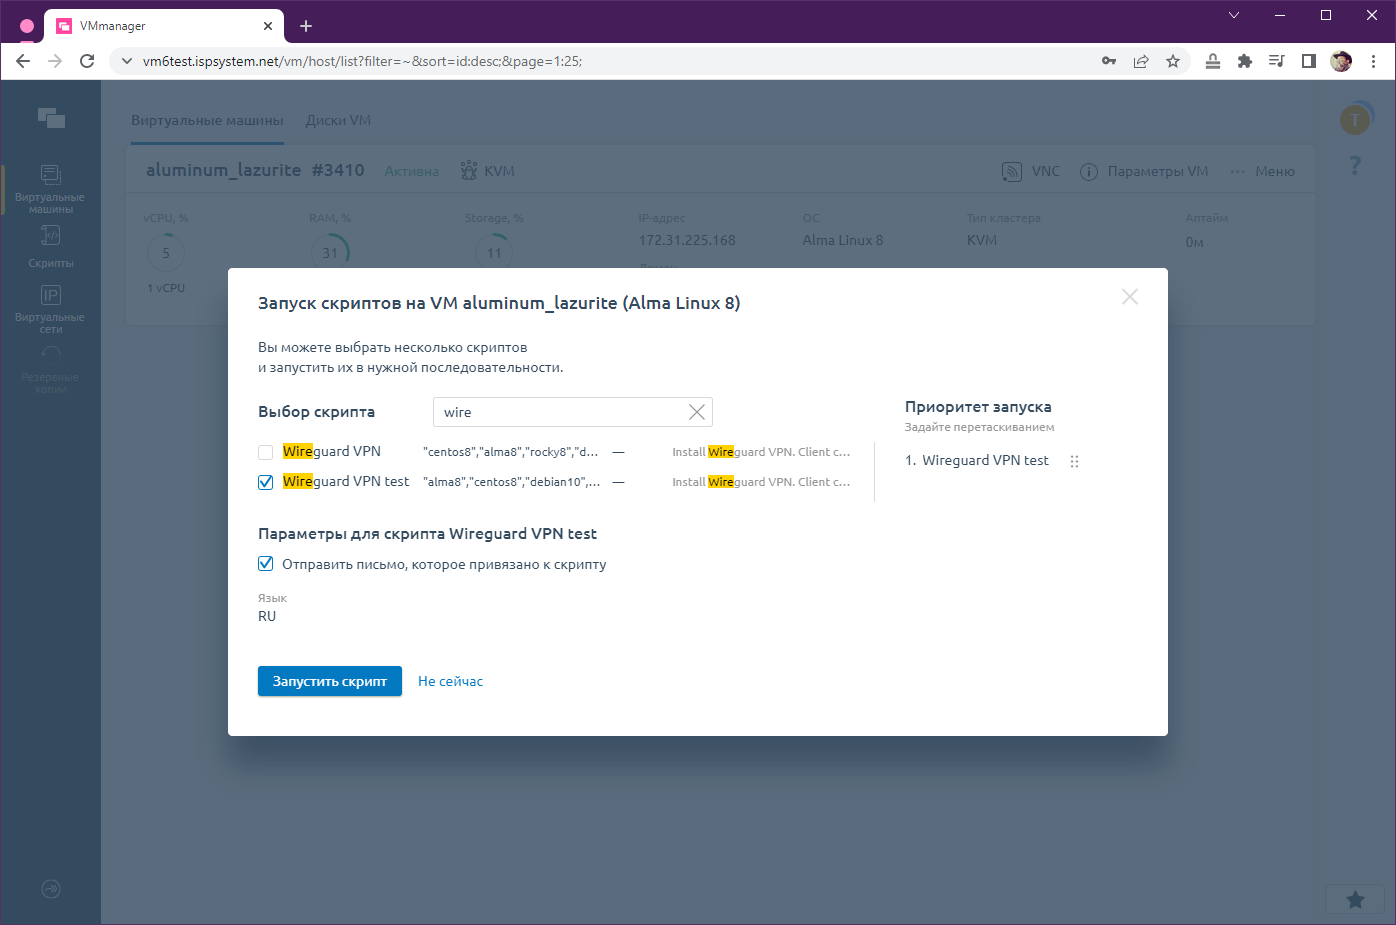
Task: Click the KVM virtualization label
Action: point(487,171)
